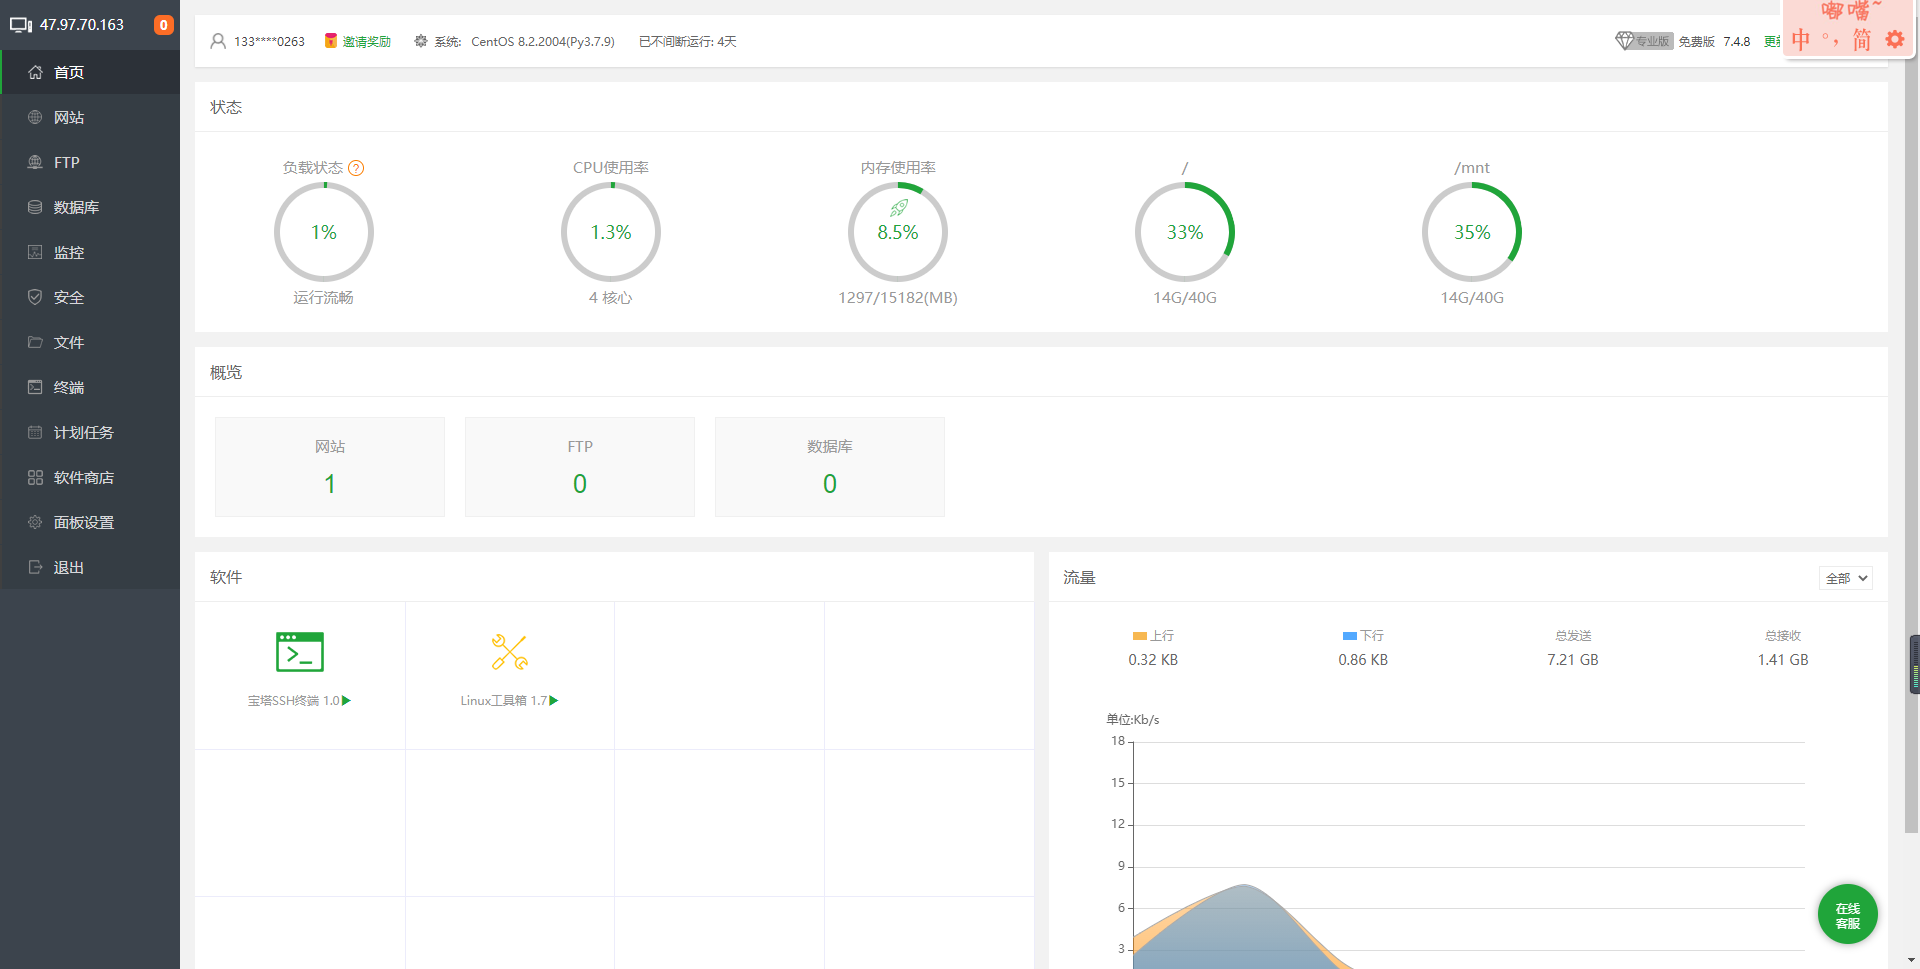Click the 监控 monitor icon in sidebar
Viewport: 1920px width, 969px height.
click(x=36, y=252)
